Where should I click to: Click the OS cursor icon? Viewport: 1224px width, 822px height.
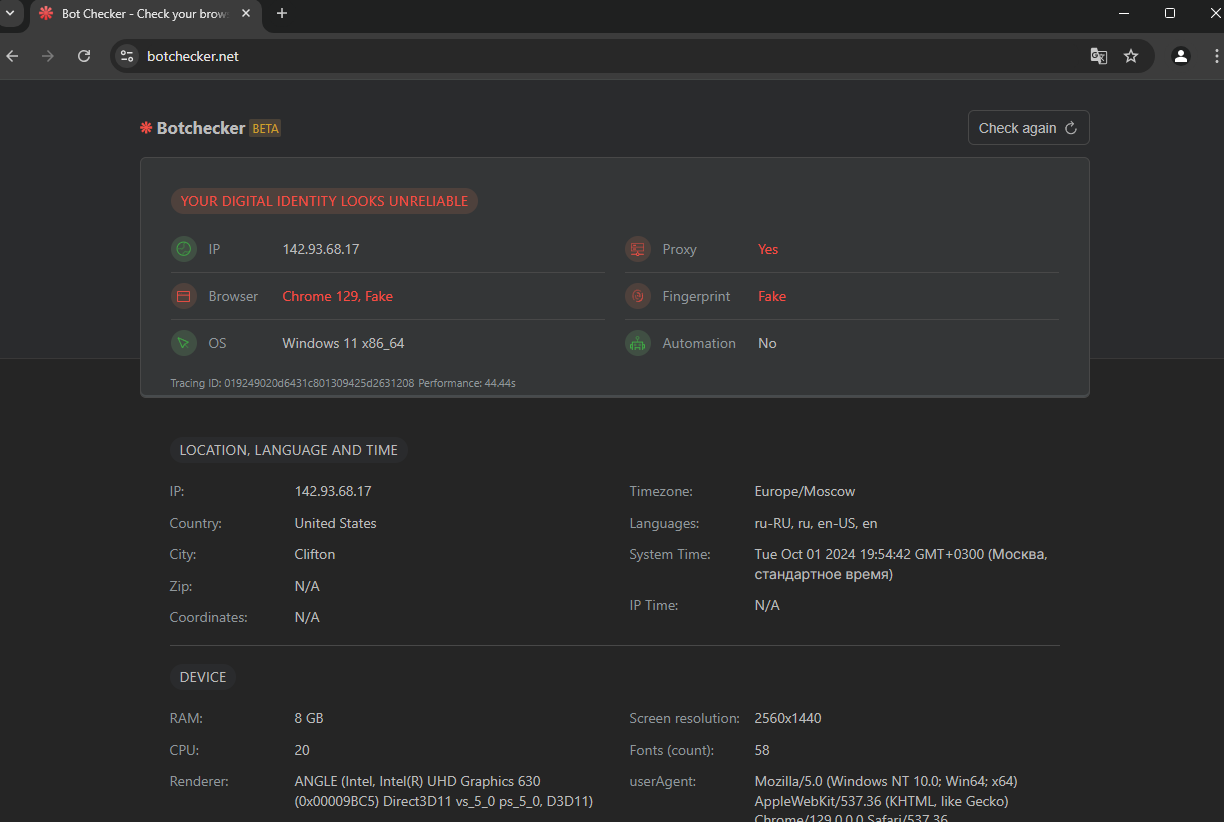pyautogui.click(x=183, y=343)
